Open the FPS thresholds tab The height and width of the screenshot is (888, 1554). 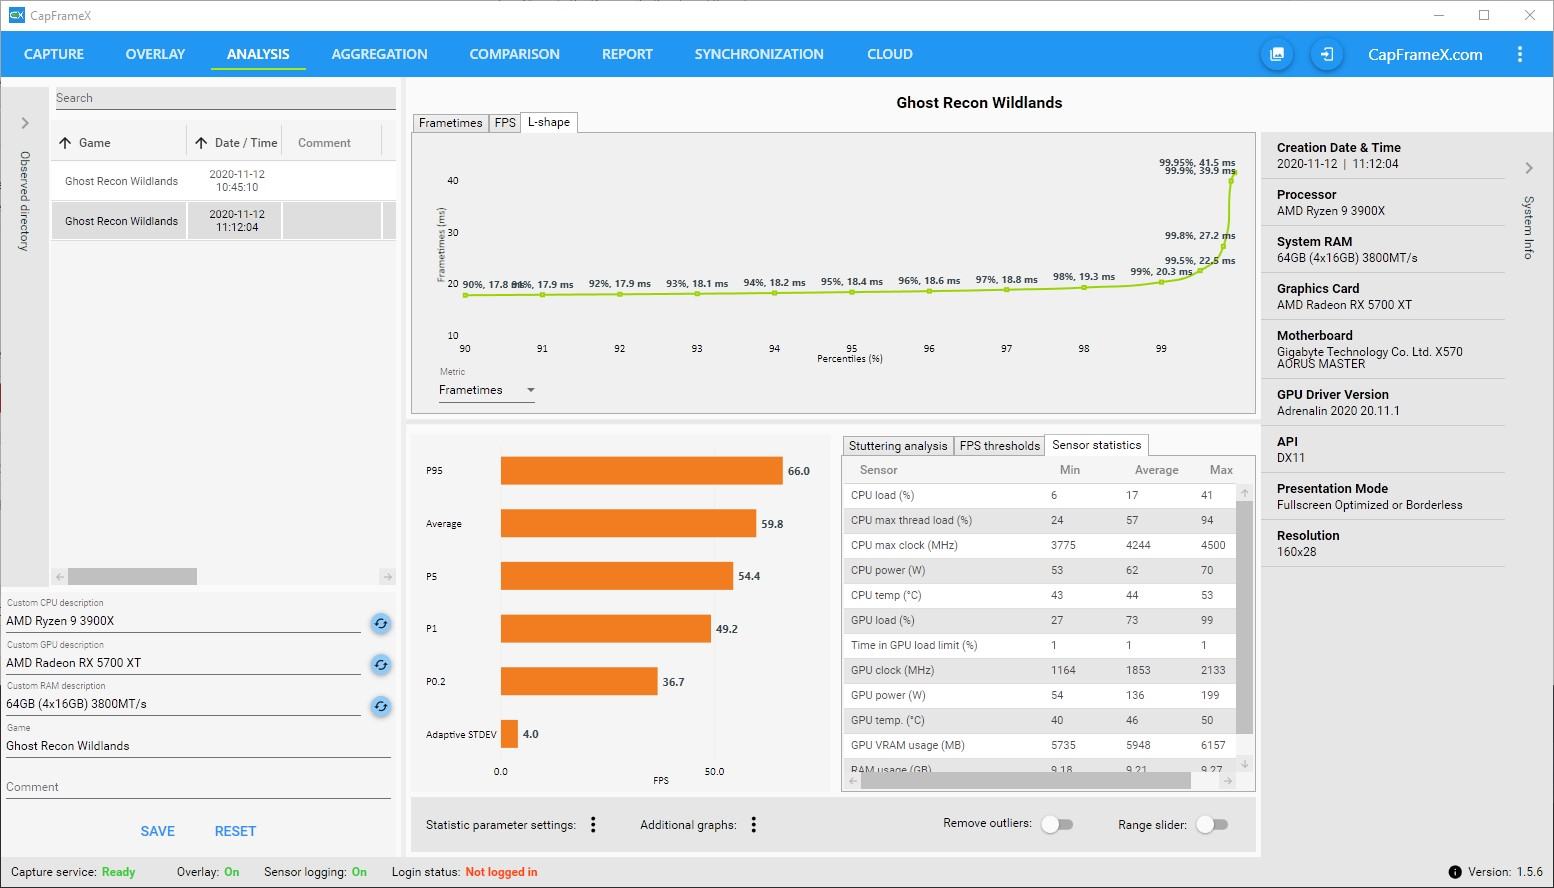1000,446
